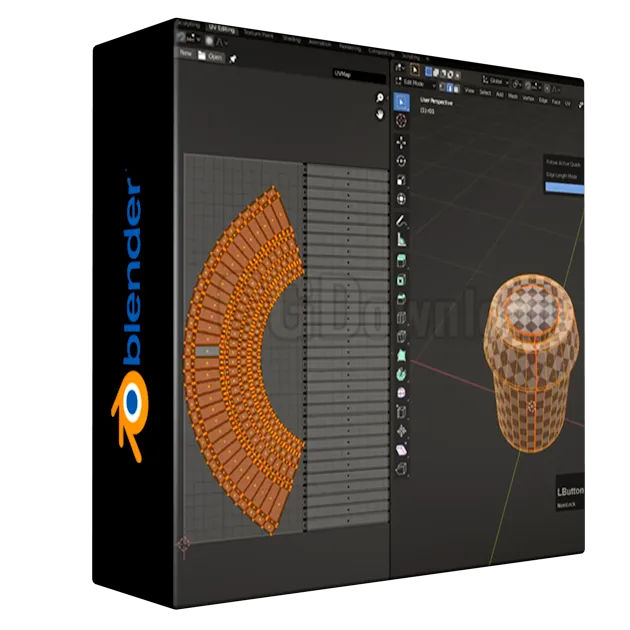
Task: Pin the image with the pin icon
Action: pyautogui.click(x=233, y=59)
